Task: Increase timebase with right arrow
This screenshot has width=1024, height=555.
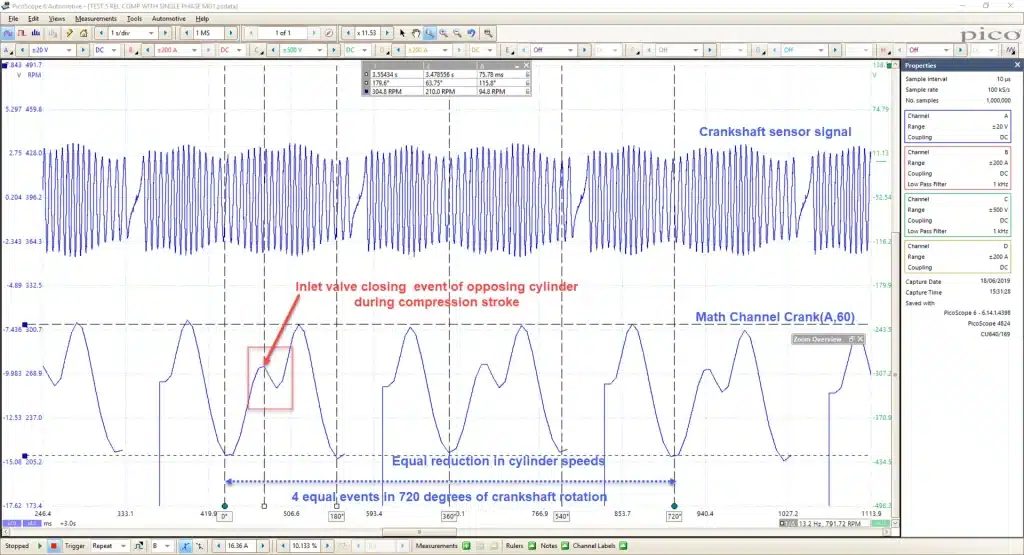Action: coord(165,33)
